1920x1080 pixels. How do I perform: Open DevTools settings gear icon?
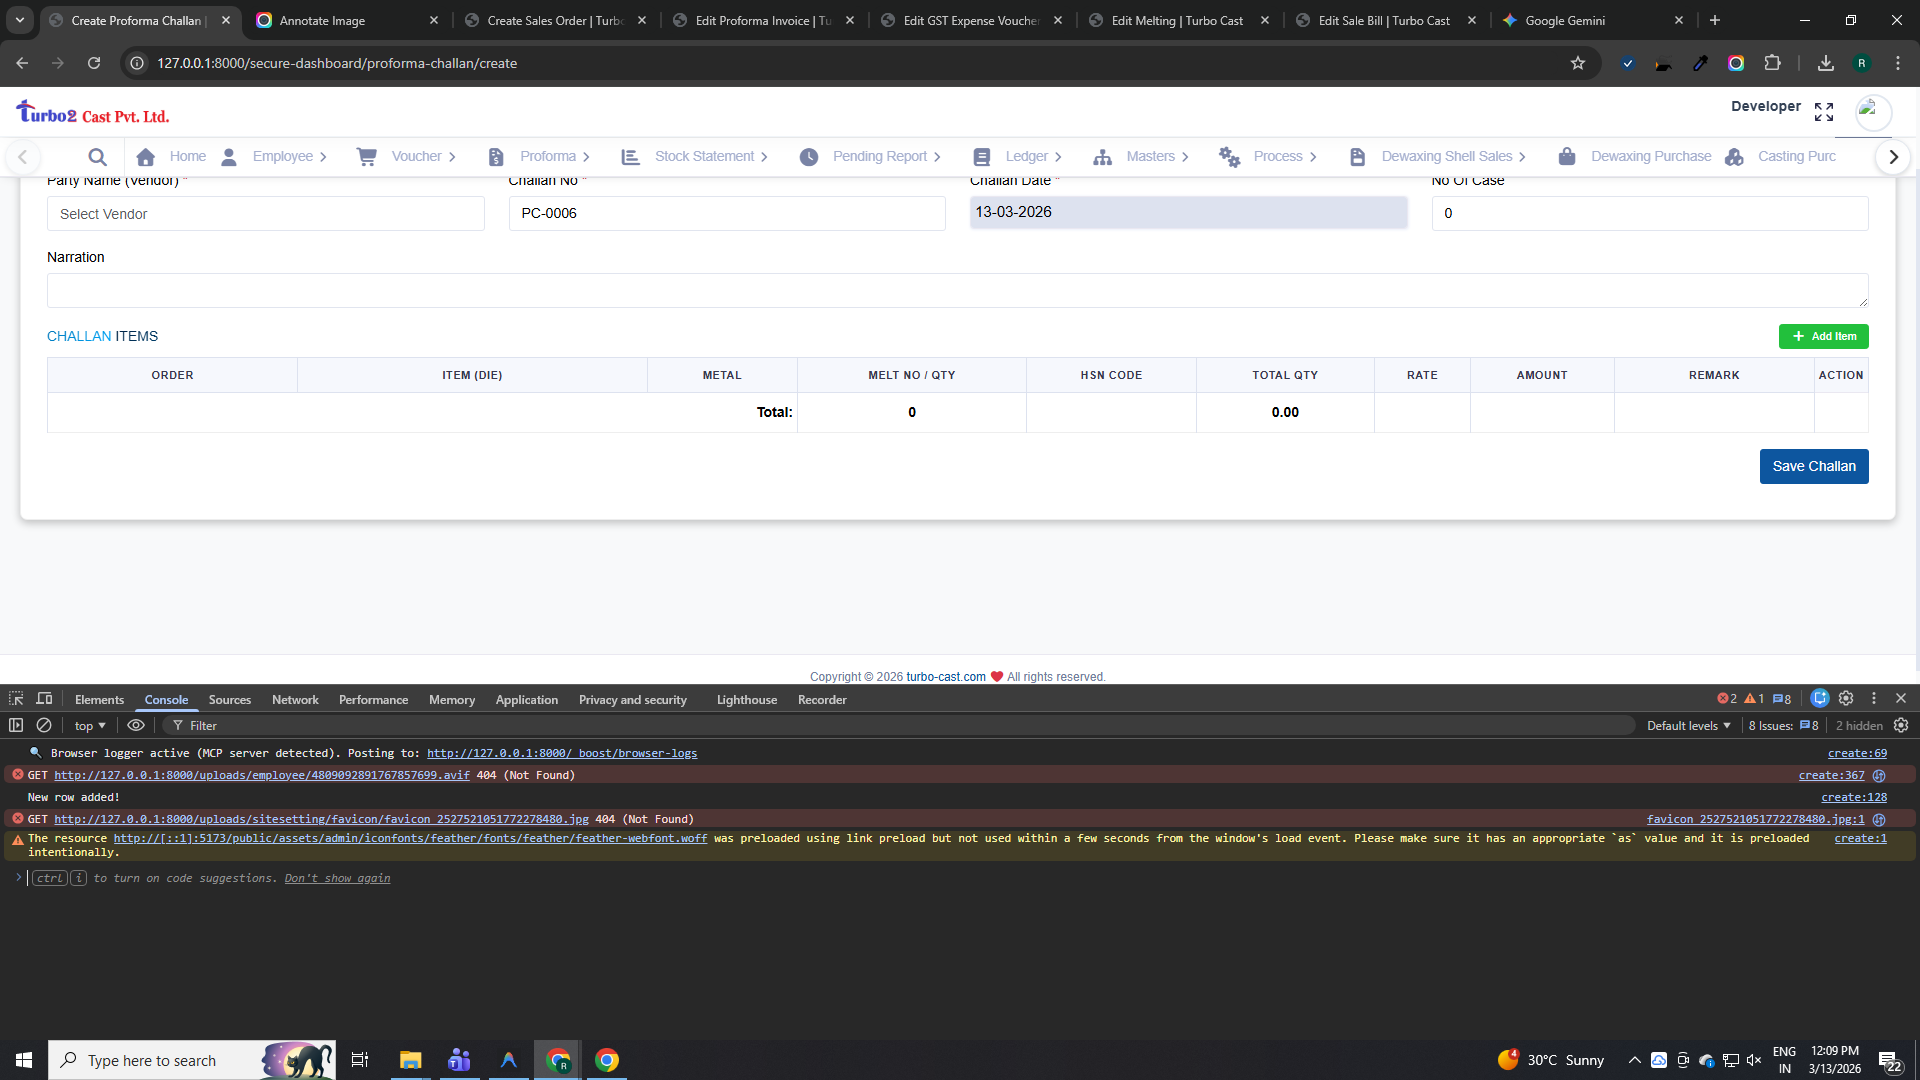pyautogui.click(x=1846, y=699)
